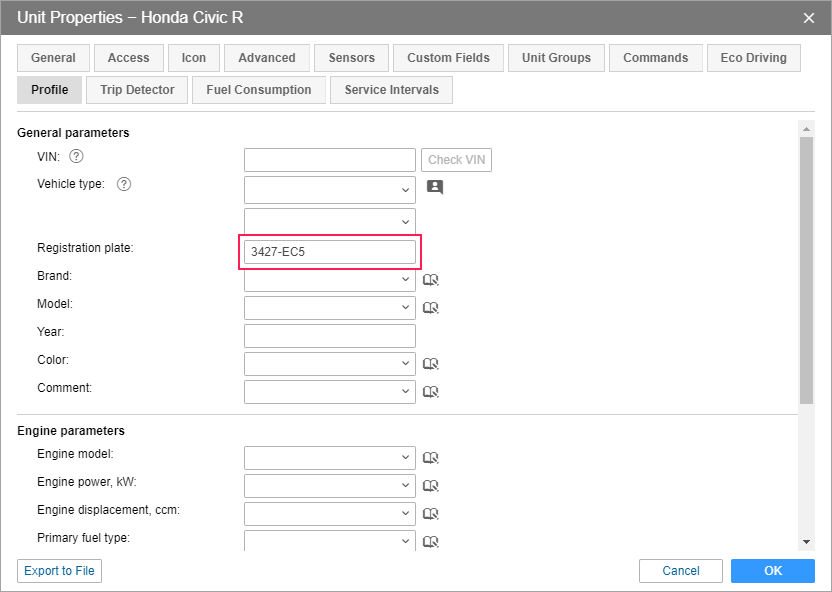Click the lookup book icon beside Brand
Screen dimensions: 832x592
[x=431, y=281]
